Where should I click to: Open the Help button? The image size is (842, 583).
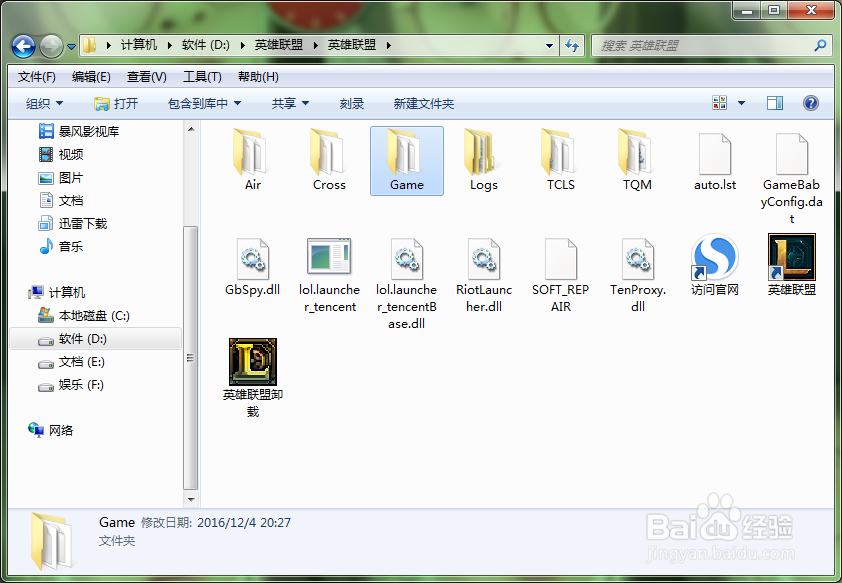tap(810, 103)
